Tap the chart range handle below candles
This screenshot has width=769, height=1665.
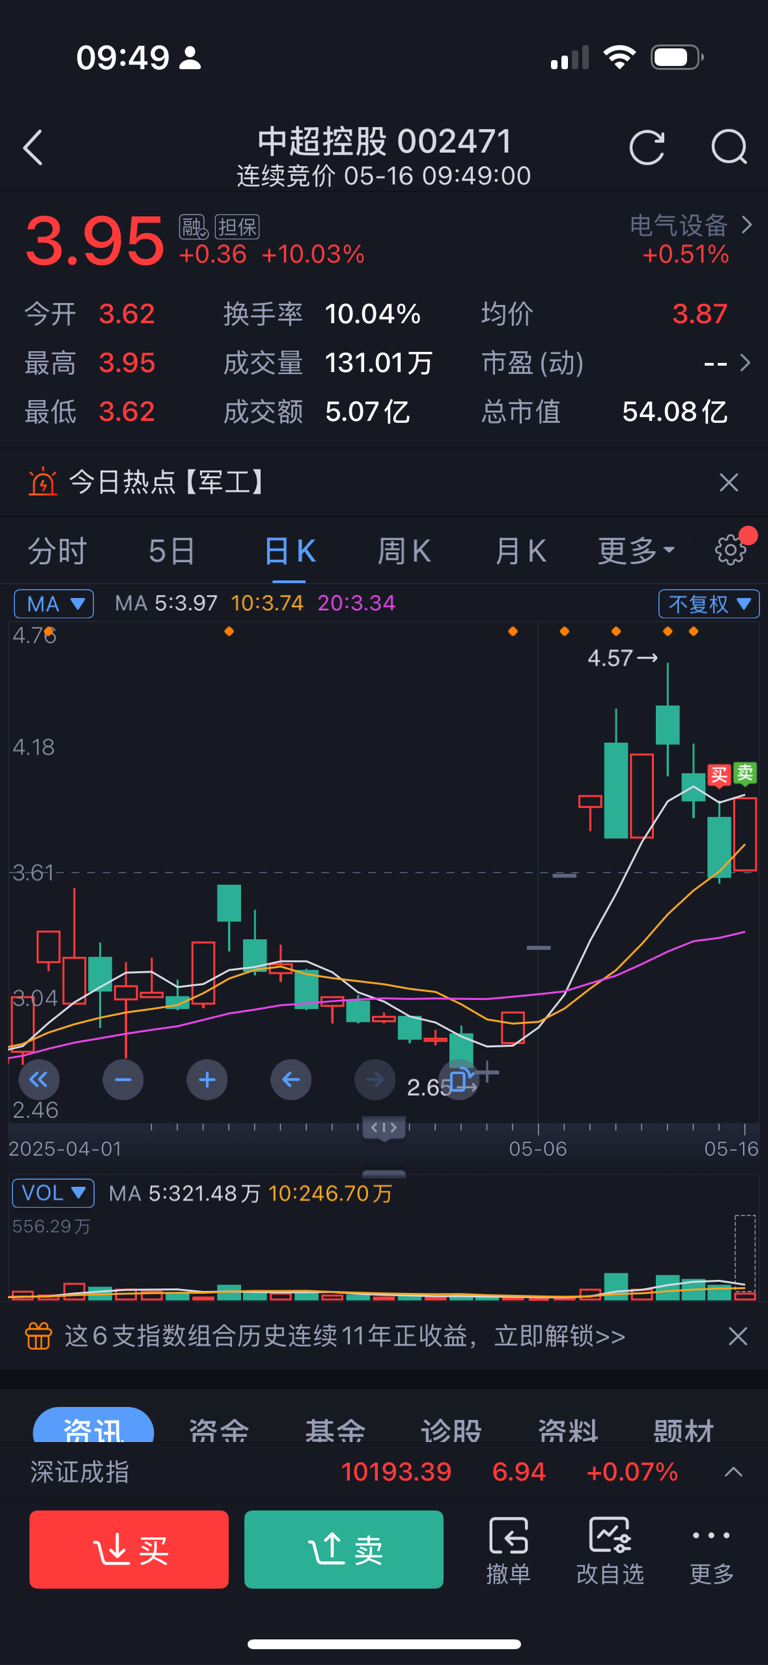[x=384, y=1128]
